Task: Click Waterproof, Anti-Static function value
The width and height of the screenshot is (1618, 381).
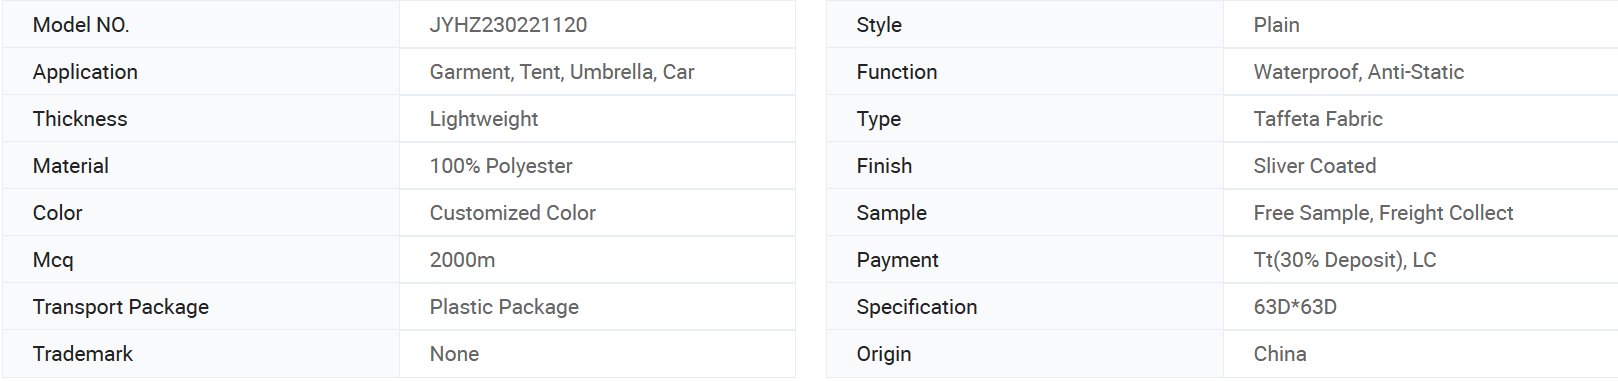Action: (x=1359, y=72)
